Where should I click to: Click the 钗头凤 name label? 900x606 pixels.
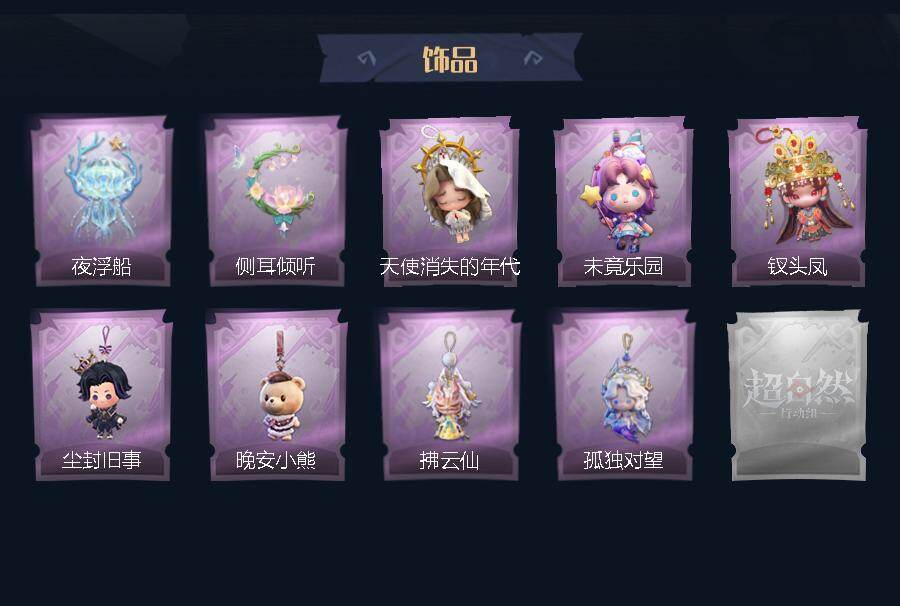click(x=797, y=267)
